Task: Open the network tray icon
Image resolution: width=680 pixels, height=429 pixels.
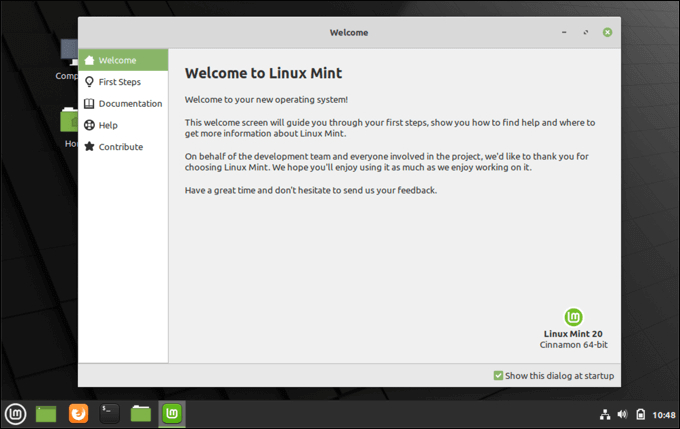Action: [605, 415]
